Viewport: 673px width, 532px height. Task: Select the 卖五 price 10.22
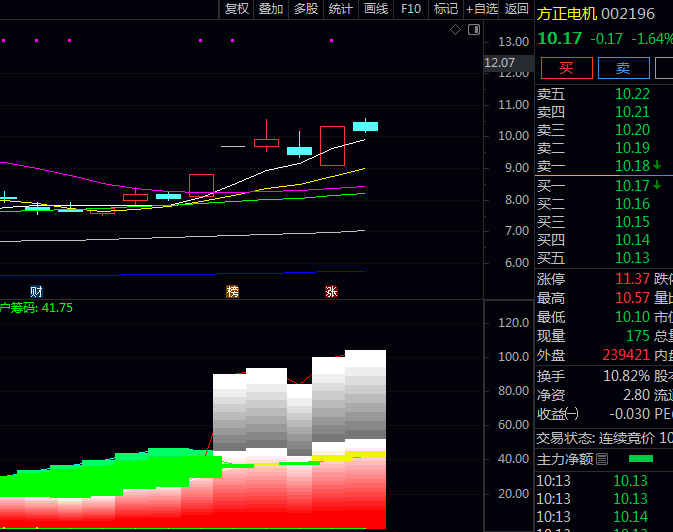632,94
